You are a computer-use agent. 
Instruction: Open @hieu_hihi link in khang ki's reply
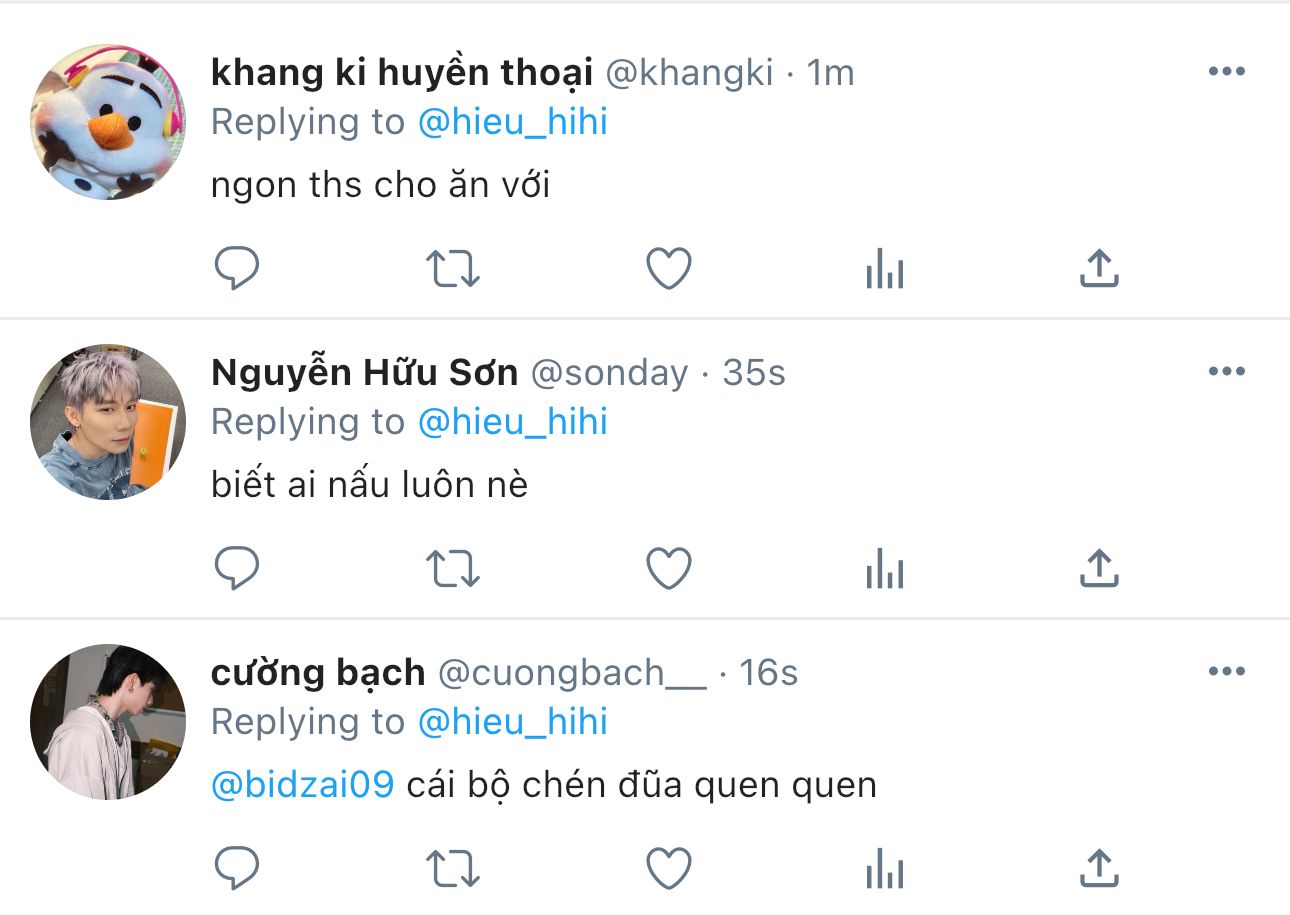pos(512,122)
